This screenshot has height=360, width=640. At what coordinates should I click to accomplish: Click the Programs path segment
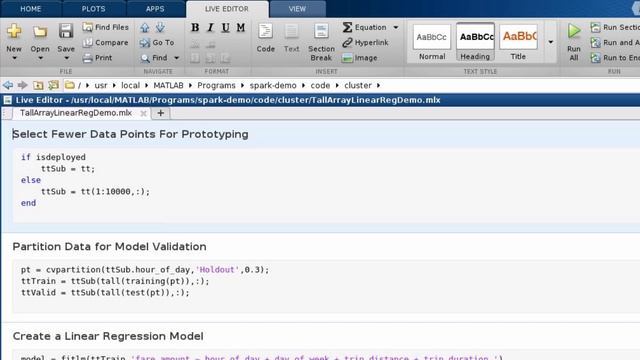tap(216, 85)
